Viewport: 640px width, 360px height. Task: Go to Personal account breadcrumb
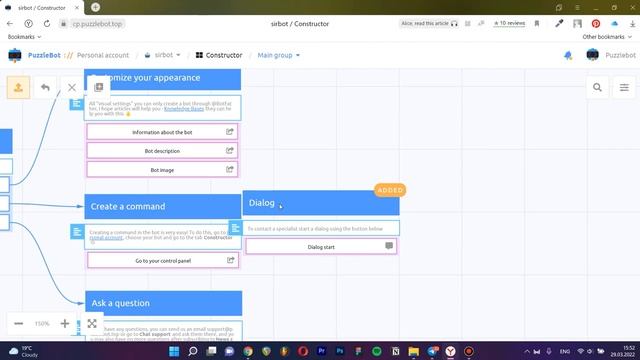coord(103,55)
